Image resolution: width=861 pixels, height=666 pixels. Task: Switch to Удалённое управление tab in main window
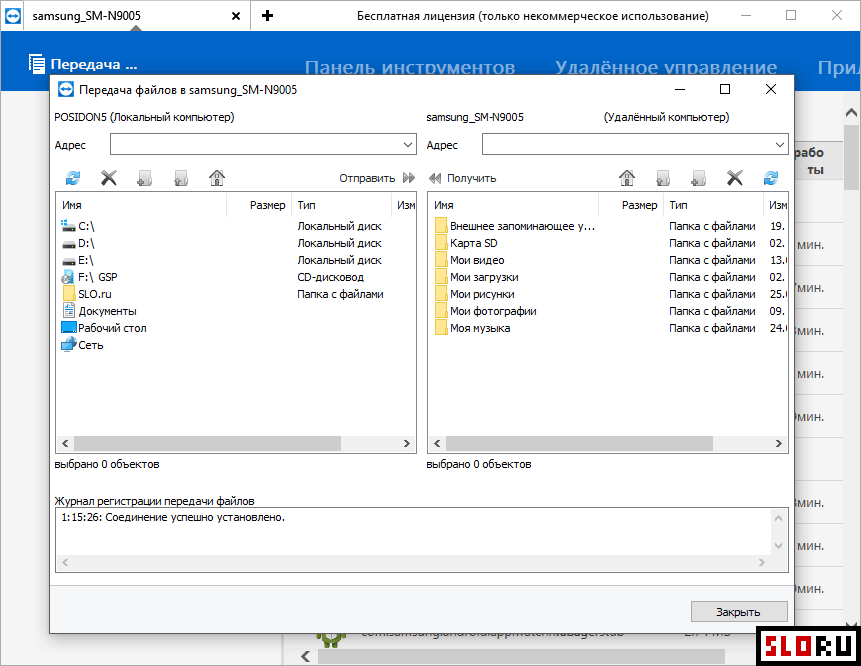[x=666, y=68]
